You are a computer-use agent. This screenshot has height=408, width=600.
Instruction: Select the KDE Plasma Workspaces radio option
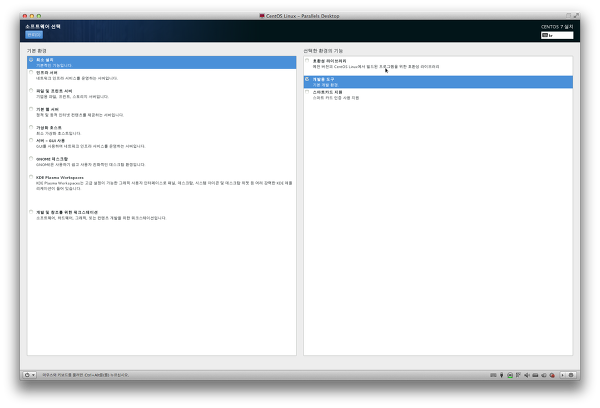[31, 177]
